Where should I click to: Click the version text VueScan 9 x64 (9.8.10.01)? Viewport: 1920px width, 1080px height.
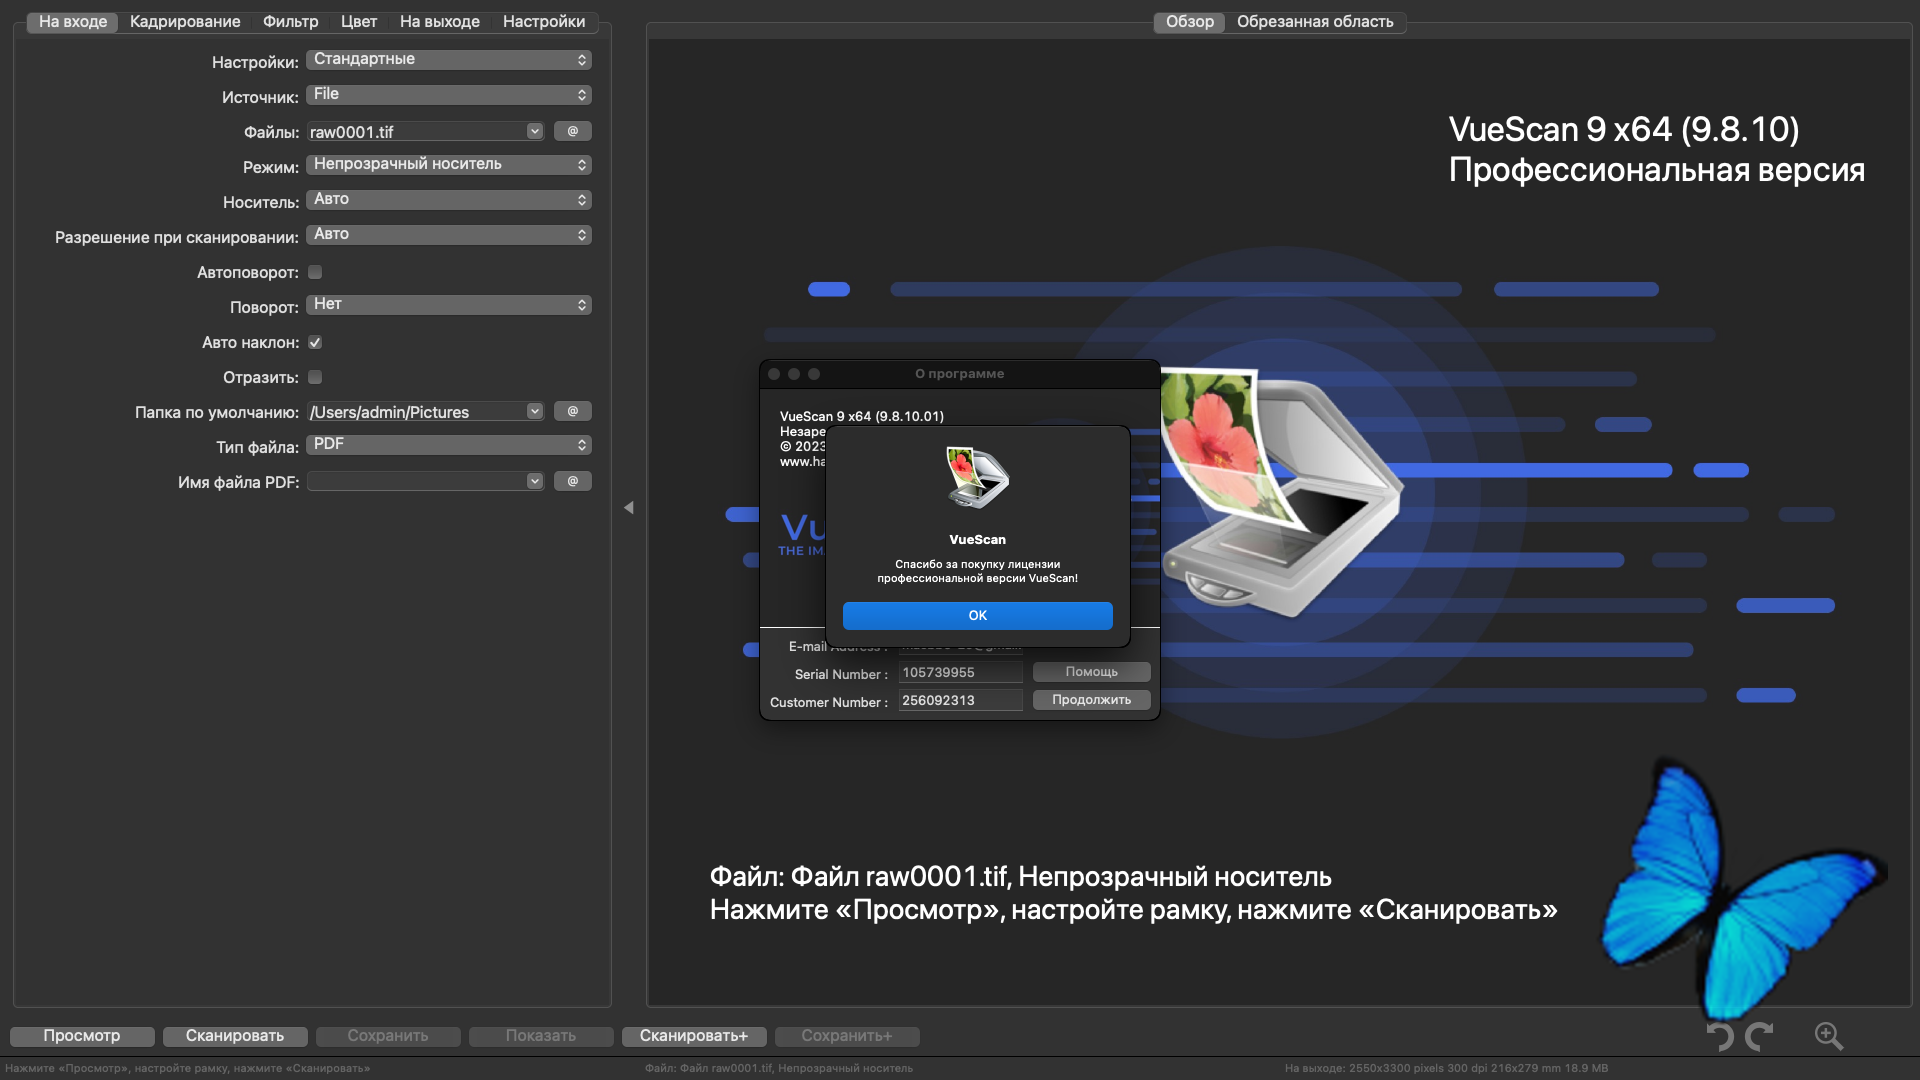(862, 417)
